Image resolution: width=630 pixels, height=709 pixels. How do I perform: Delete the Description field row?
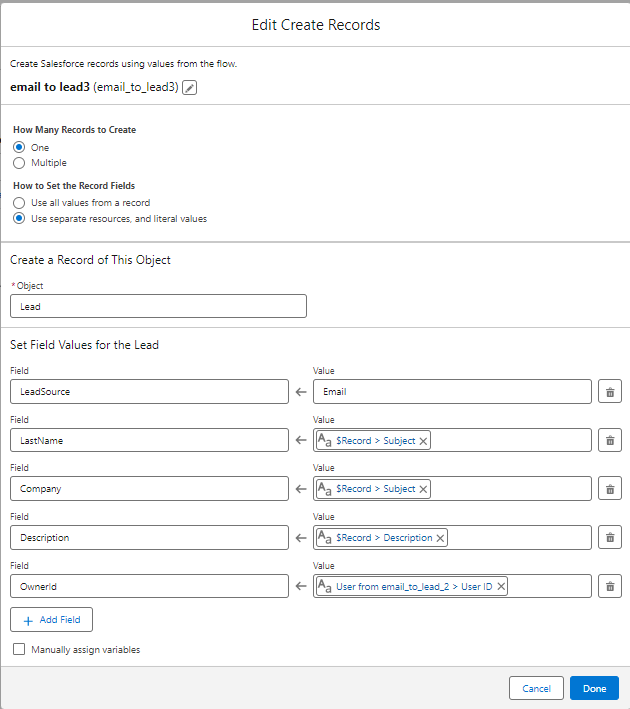(x=609, y=538)
